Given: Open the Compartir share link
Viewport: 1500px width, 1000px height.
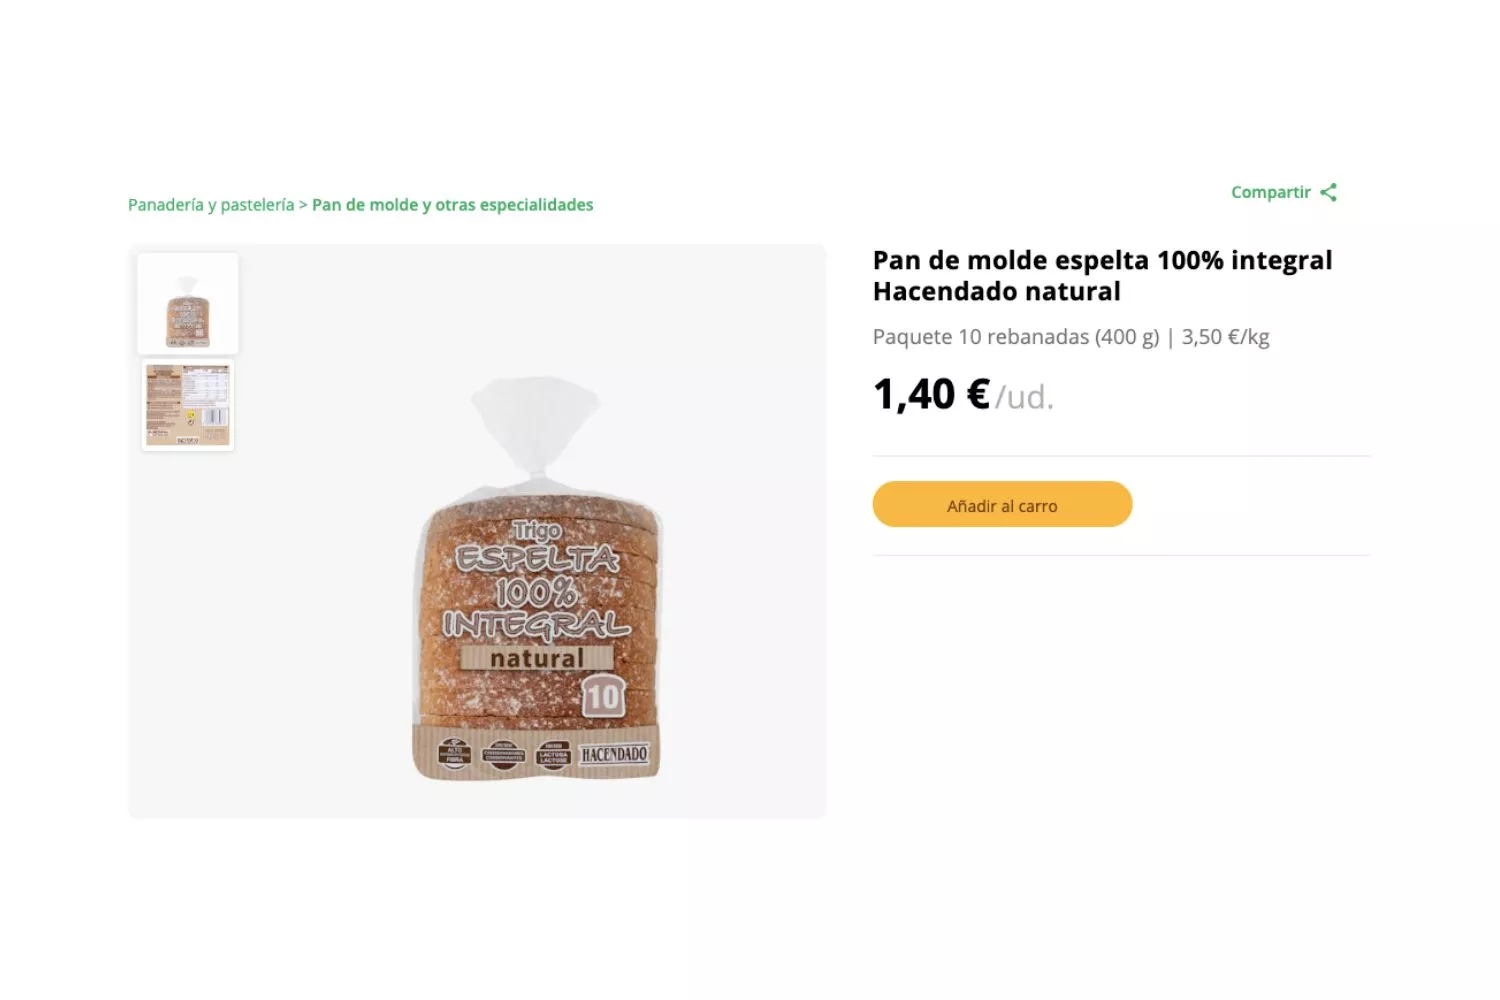Looking at the screenshot, I should pyautogui.click(x=1270, y=192).
